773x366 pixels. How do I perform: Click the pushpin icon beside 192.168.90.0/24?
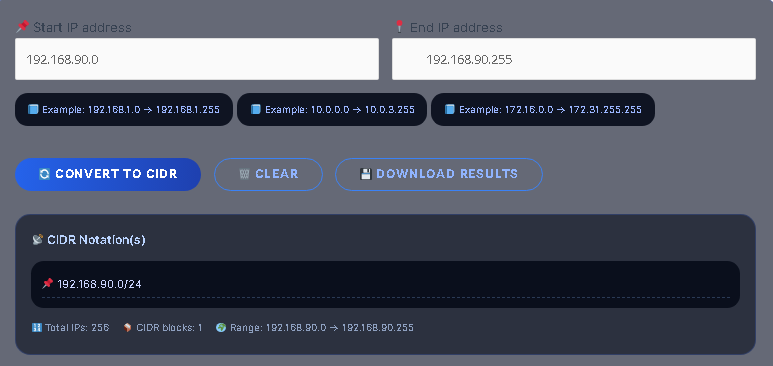click(47, 284)
